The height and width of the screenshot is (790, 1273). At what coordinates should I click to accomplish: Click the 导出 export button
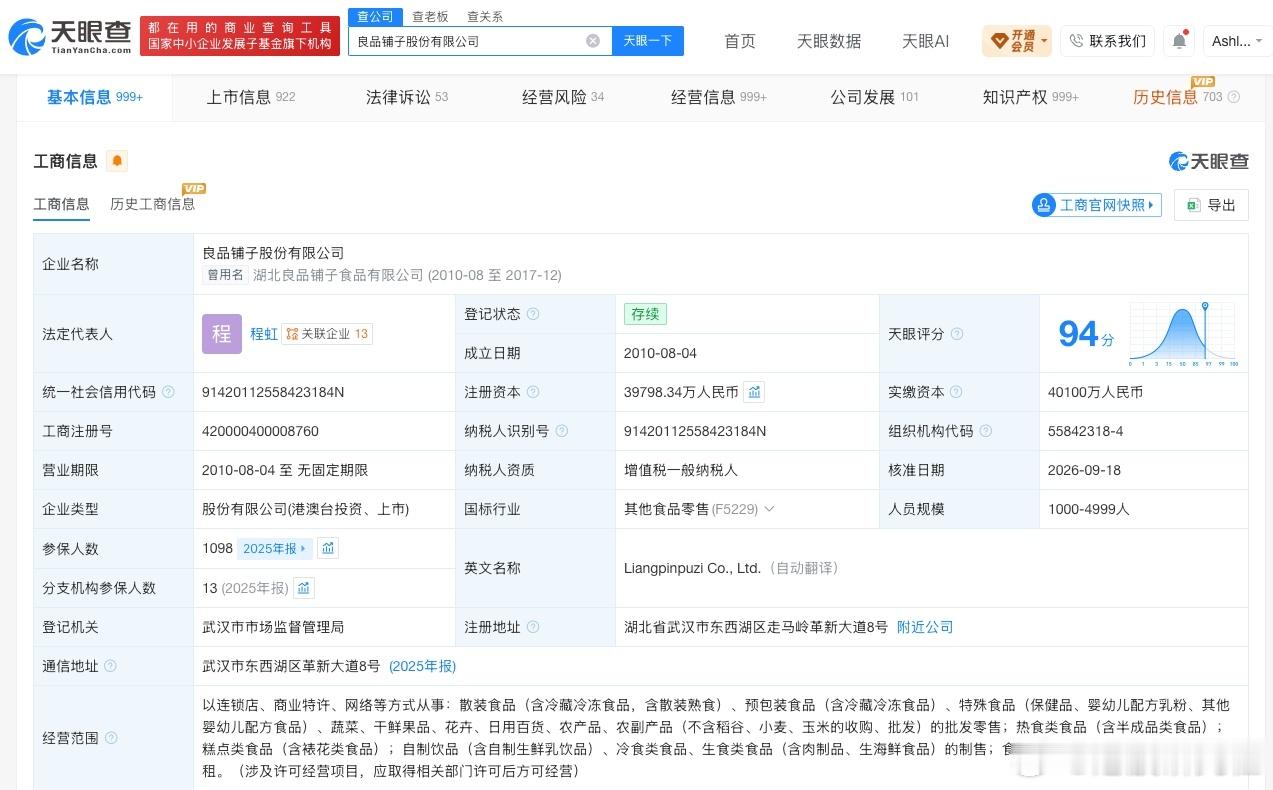[x=1211, y=205]
